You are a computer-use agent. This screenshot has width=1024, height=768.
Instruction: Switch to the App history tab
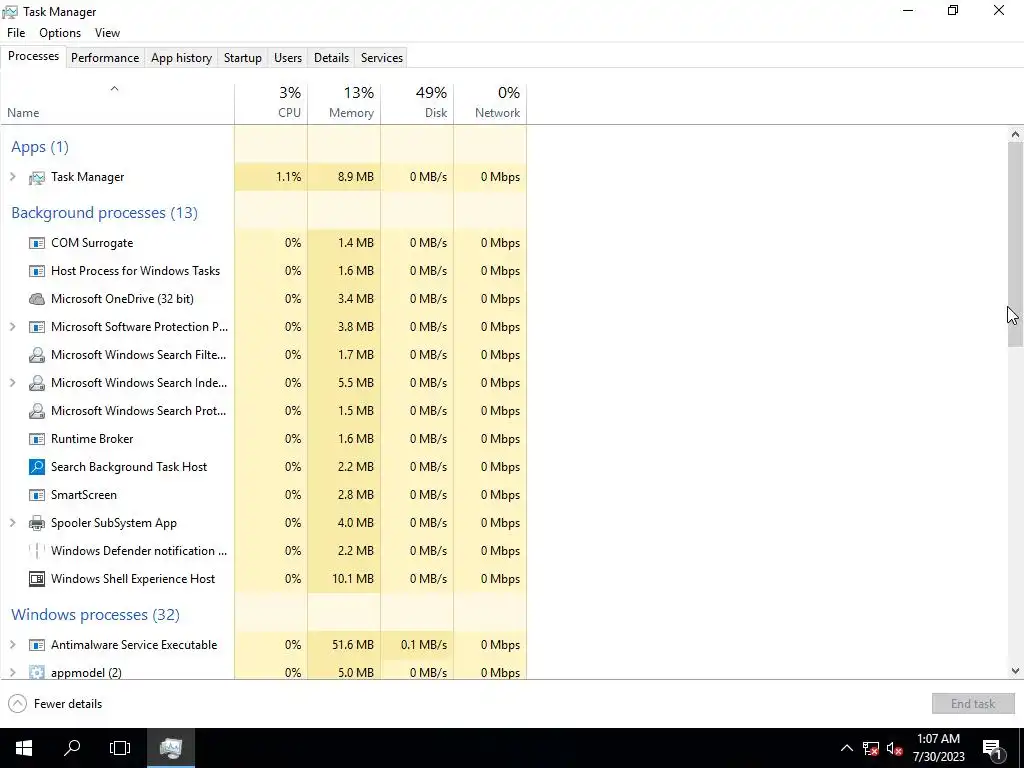[182, 57]
